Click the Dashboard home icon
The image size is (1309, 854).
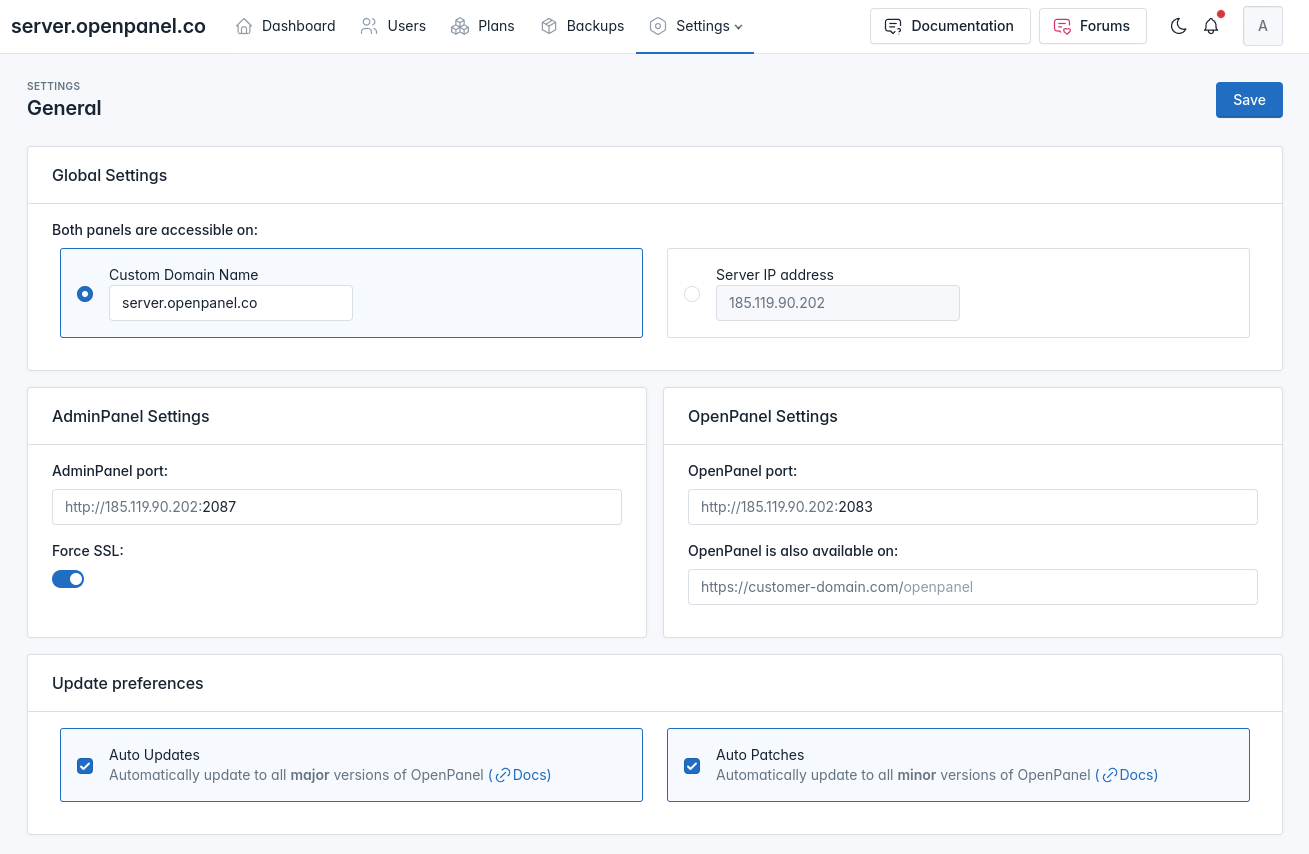[x=244, y=26]
